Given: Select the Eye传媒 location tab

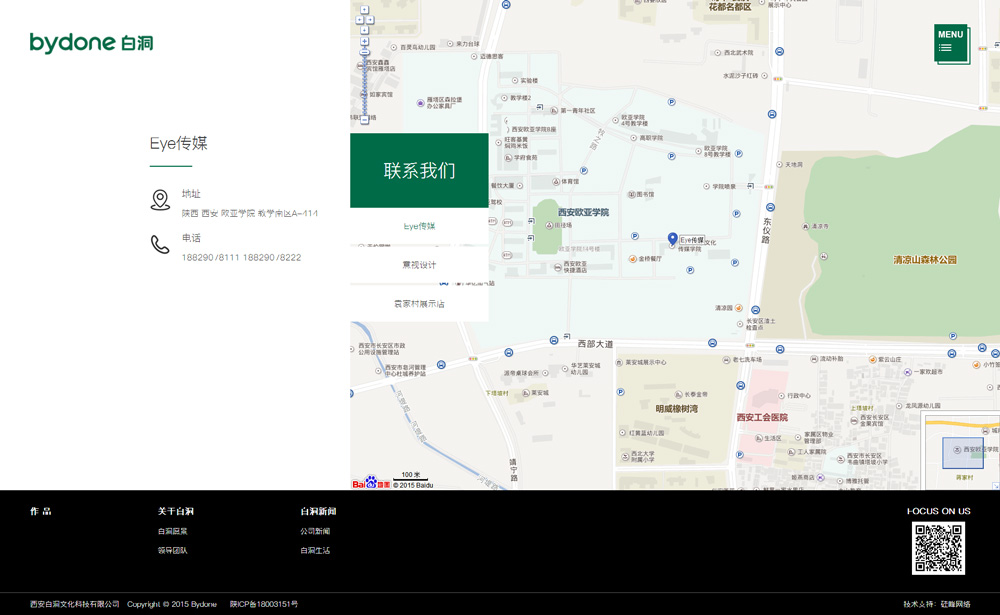Looking at the screenshot, I should click(419, 226).
